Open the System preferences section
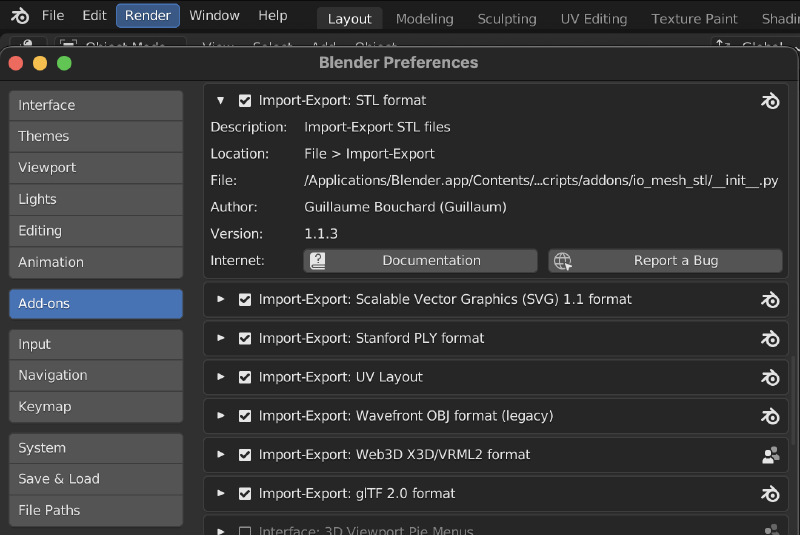This screenshot has height=535, width=800. pyautogui.click(x=96, y=448)
